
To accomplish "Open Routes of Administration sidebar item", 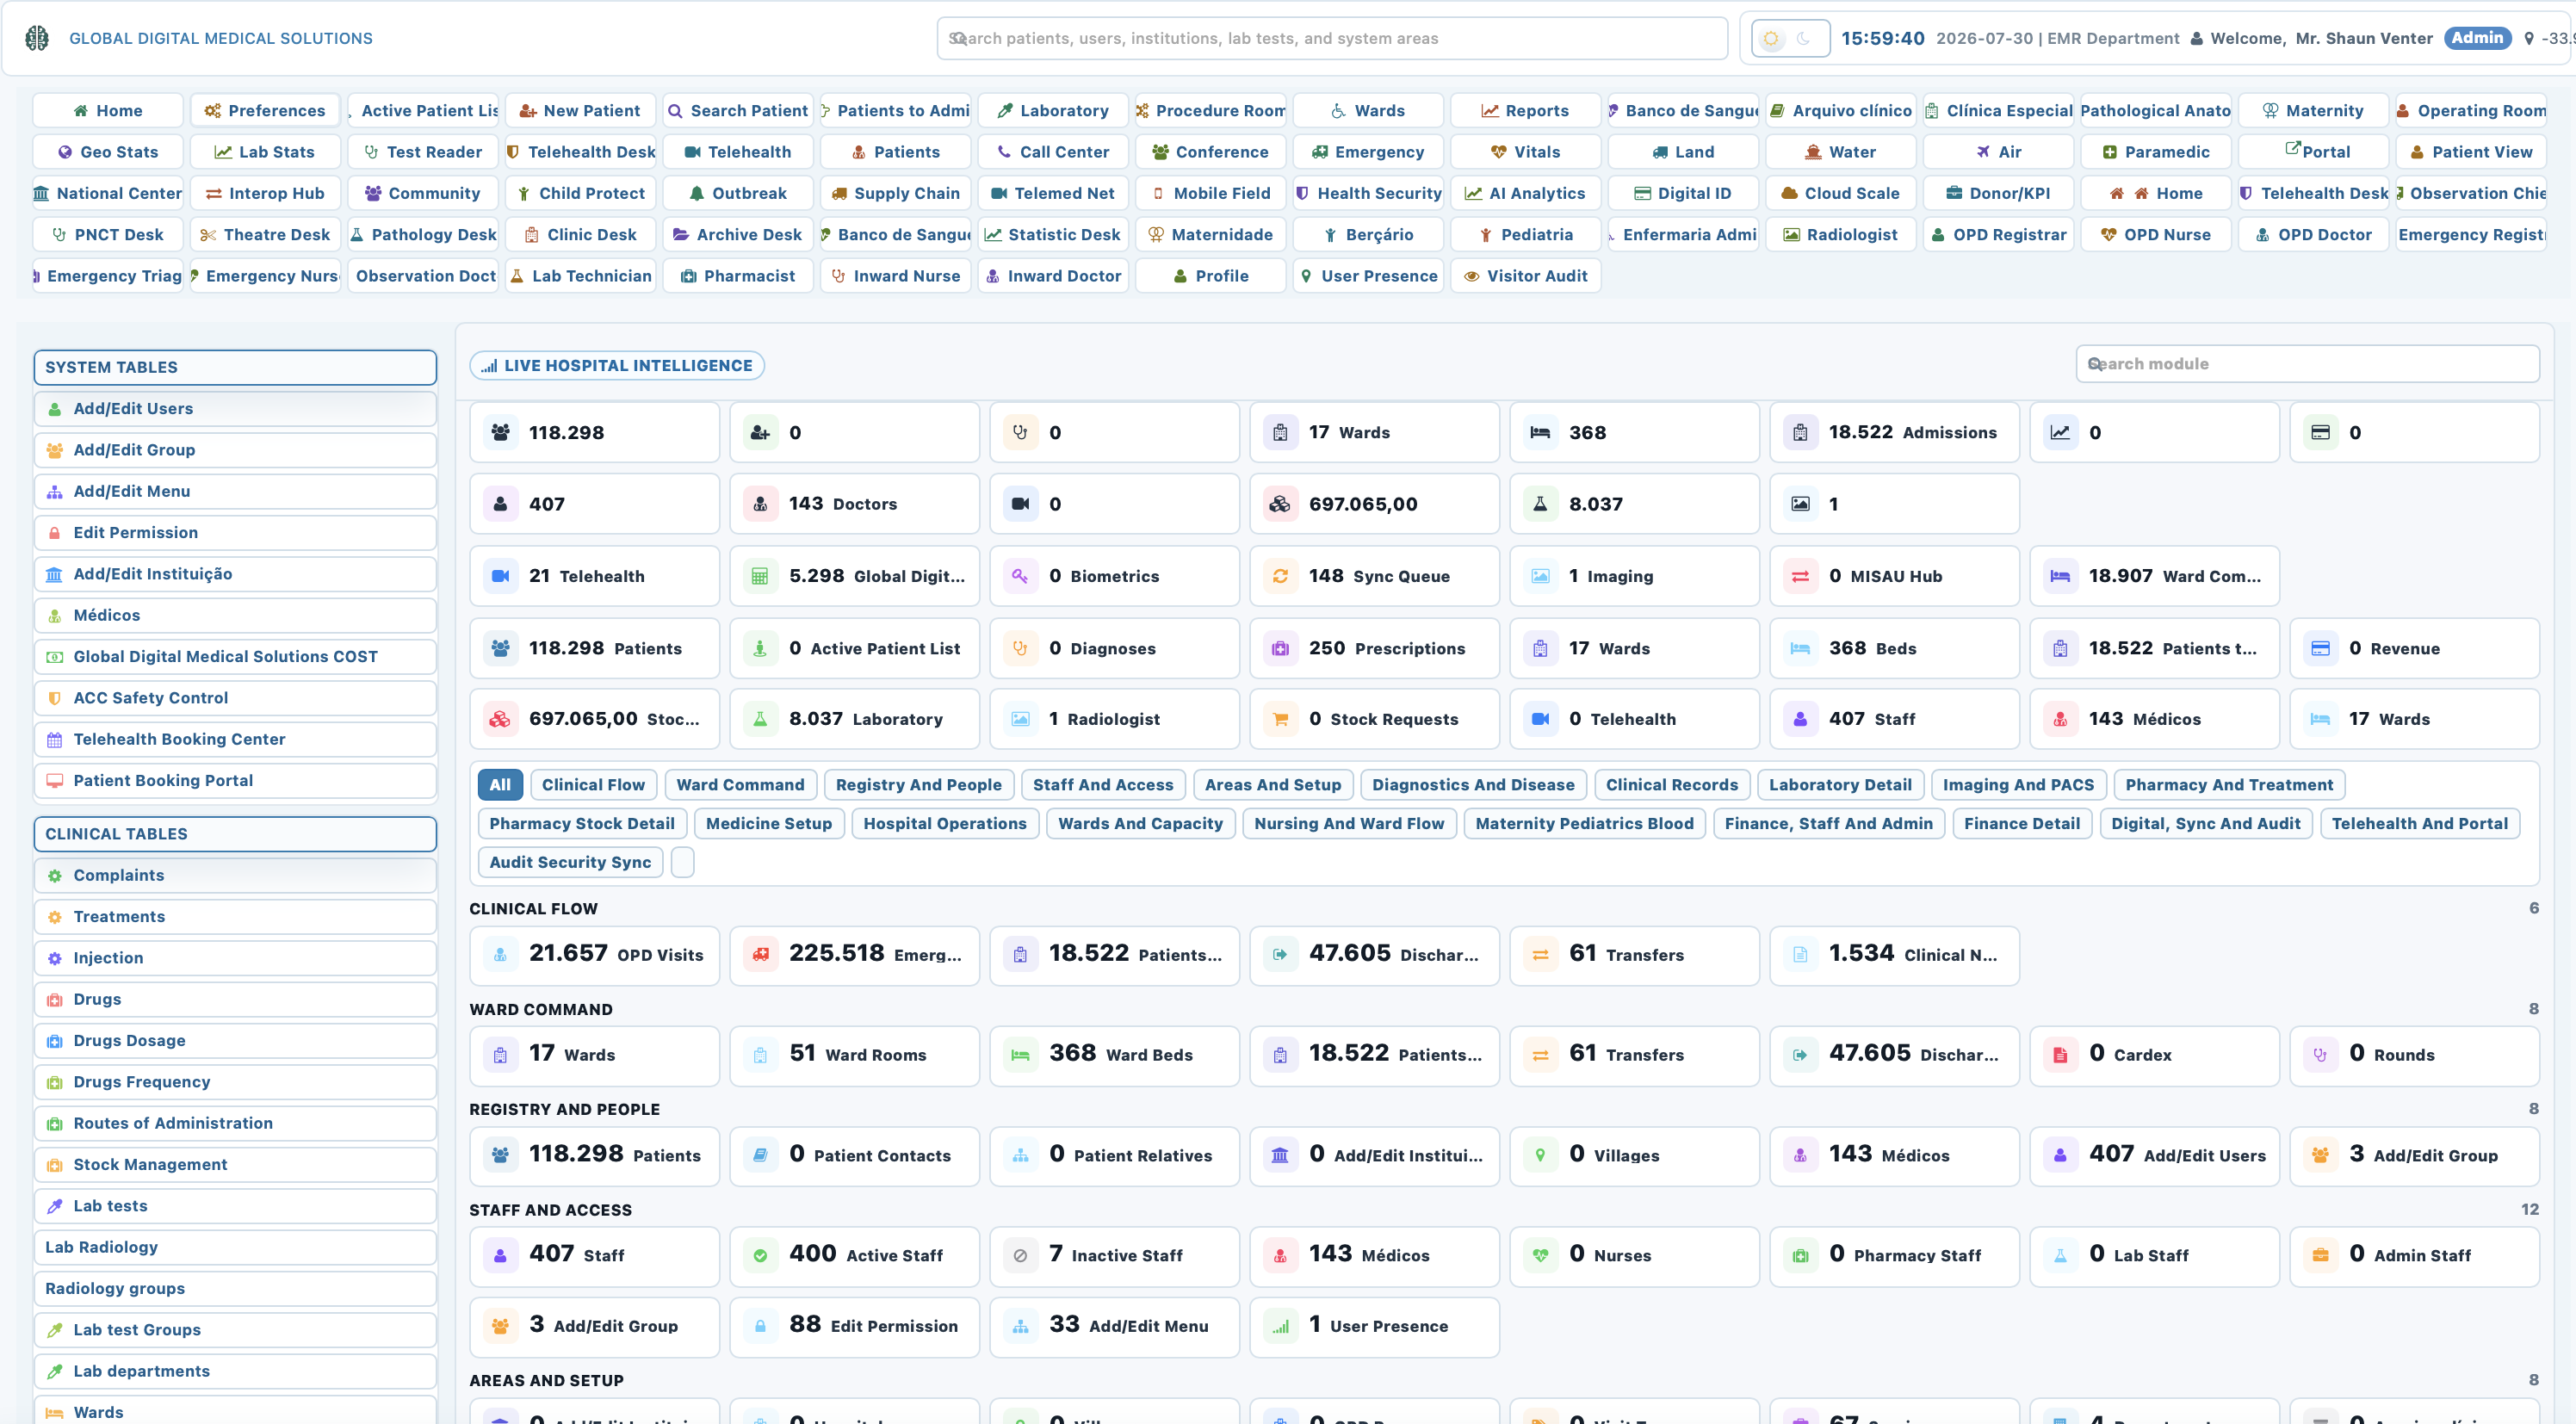I will click(235, 1123).
